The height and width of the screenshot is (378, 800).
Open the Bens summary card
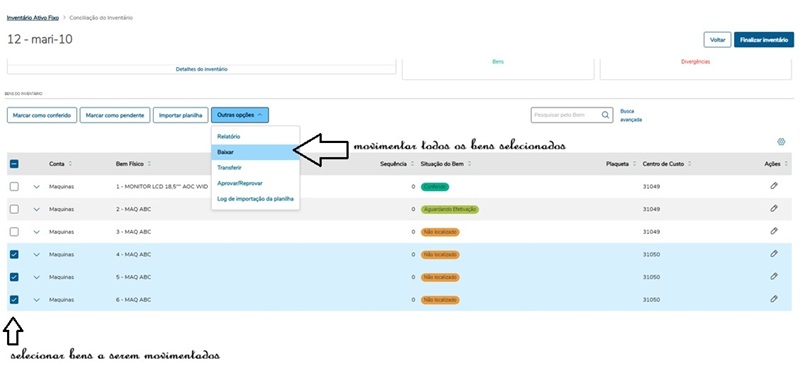coord(498,69)
